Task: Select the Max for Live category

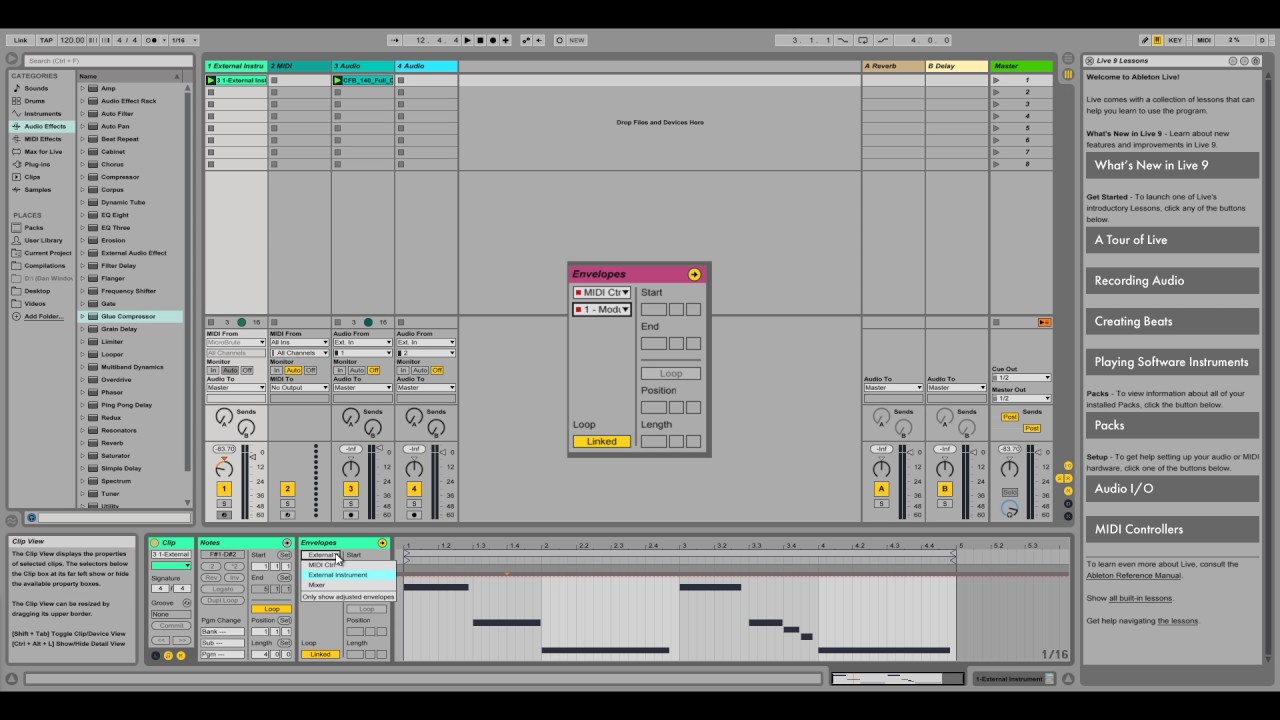Action: [43, 152]
